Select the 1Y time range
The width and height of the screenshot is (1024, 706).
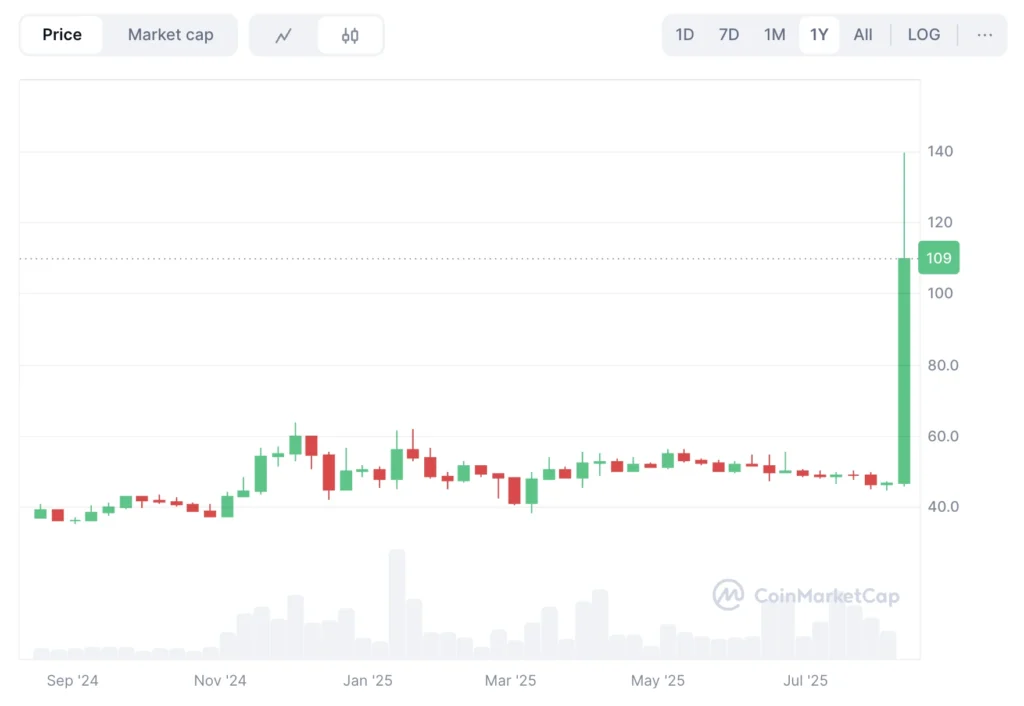[x=819, y=35]
